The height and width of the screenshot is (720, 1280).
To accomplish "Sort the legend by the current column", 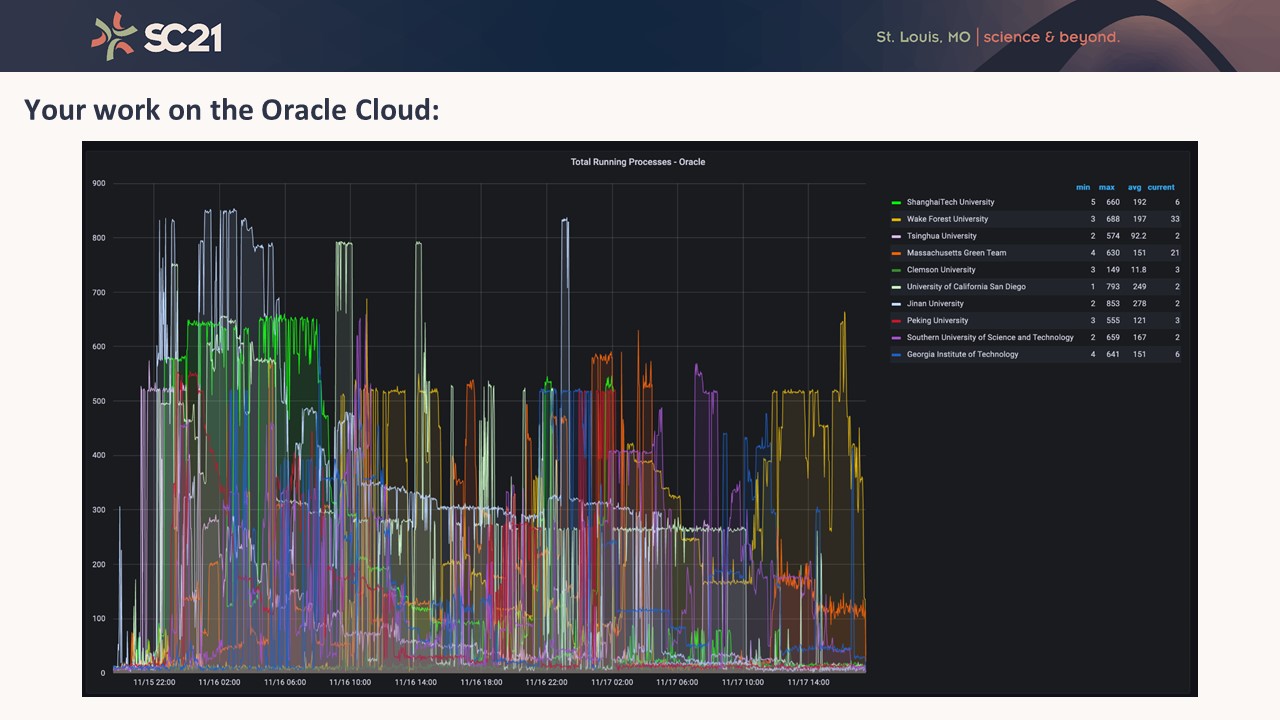I will [1161, 187].
